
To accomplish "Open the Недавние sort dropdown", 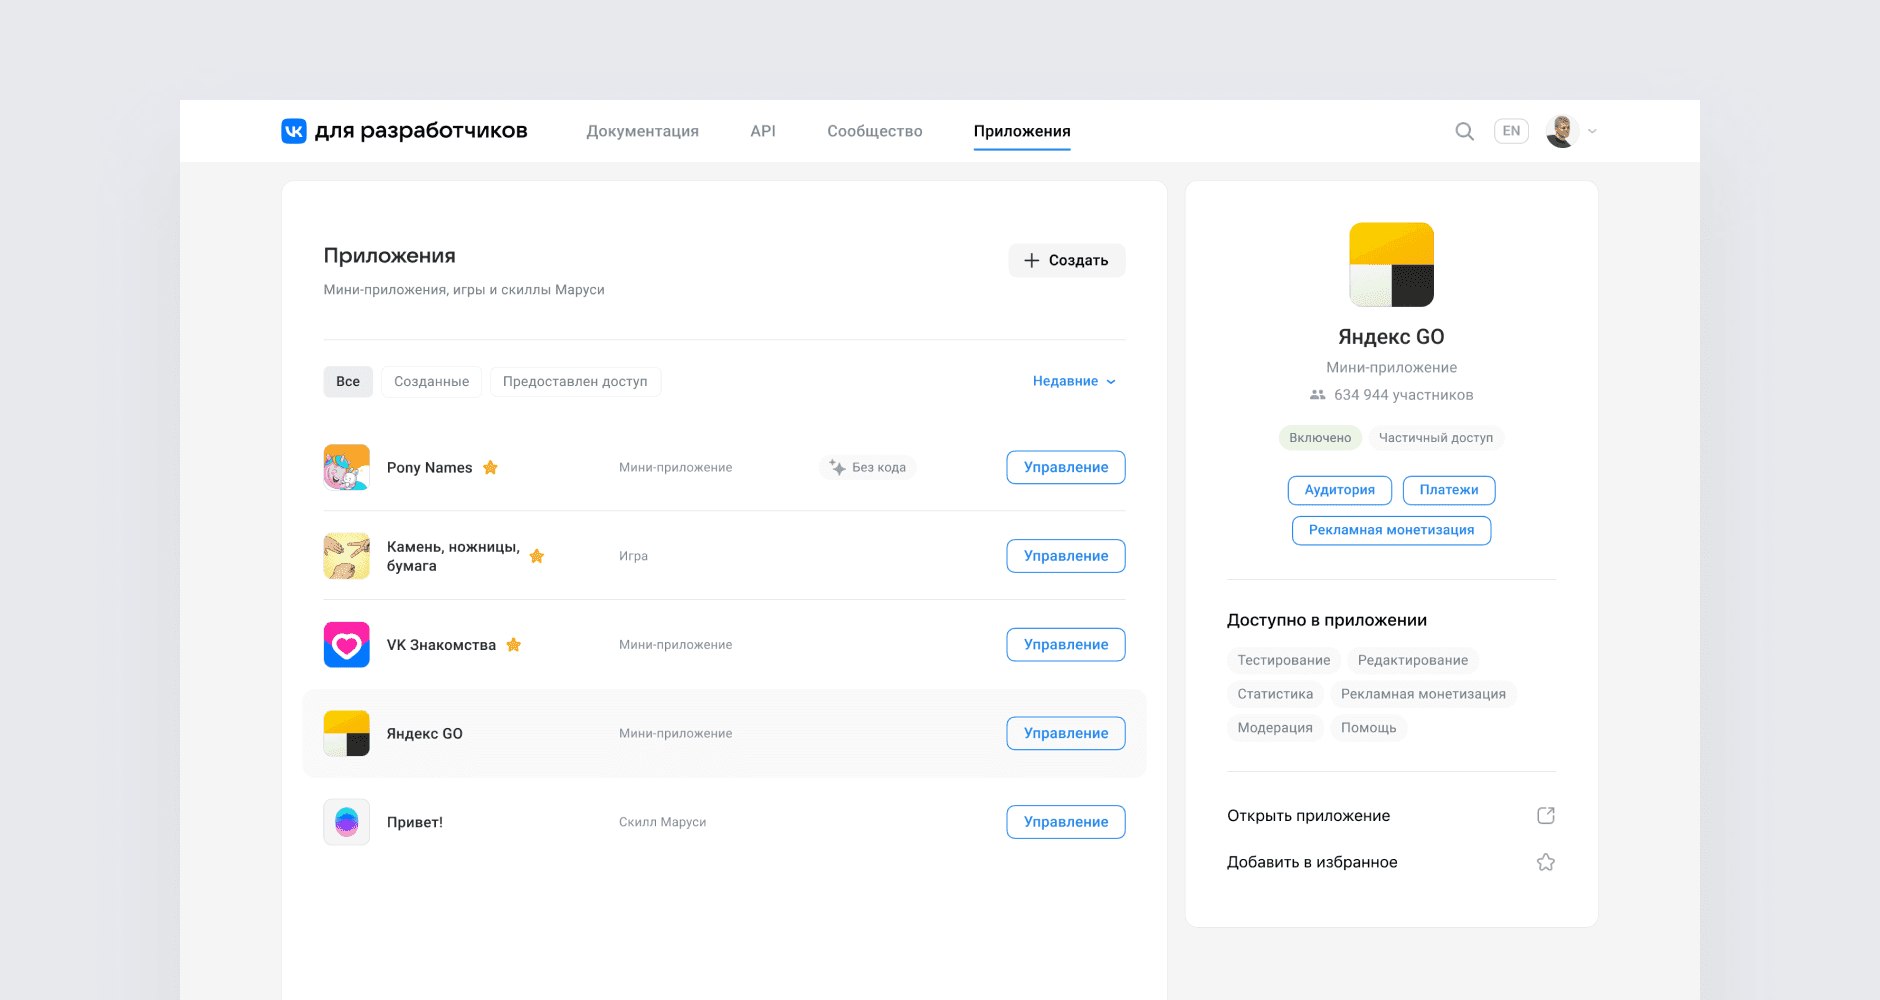I will coord(1074,381).
